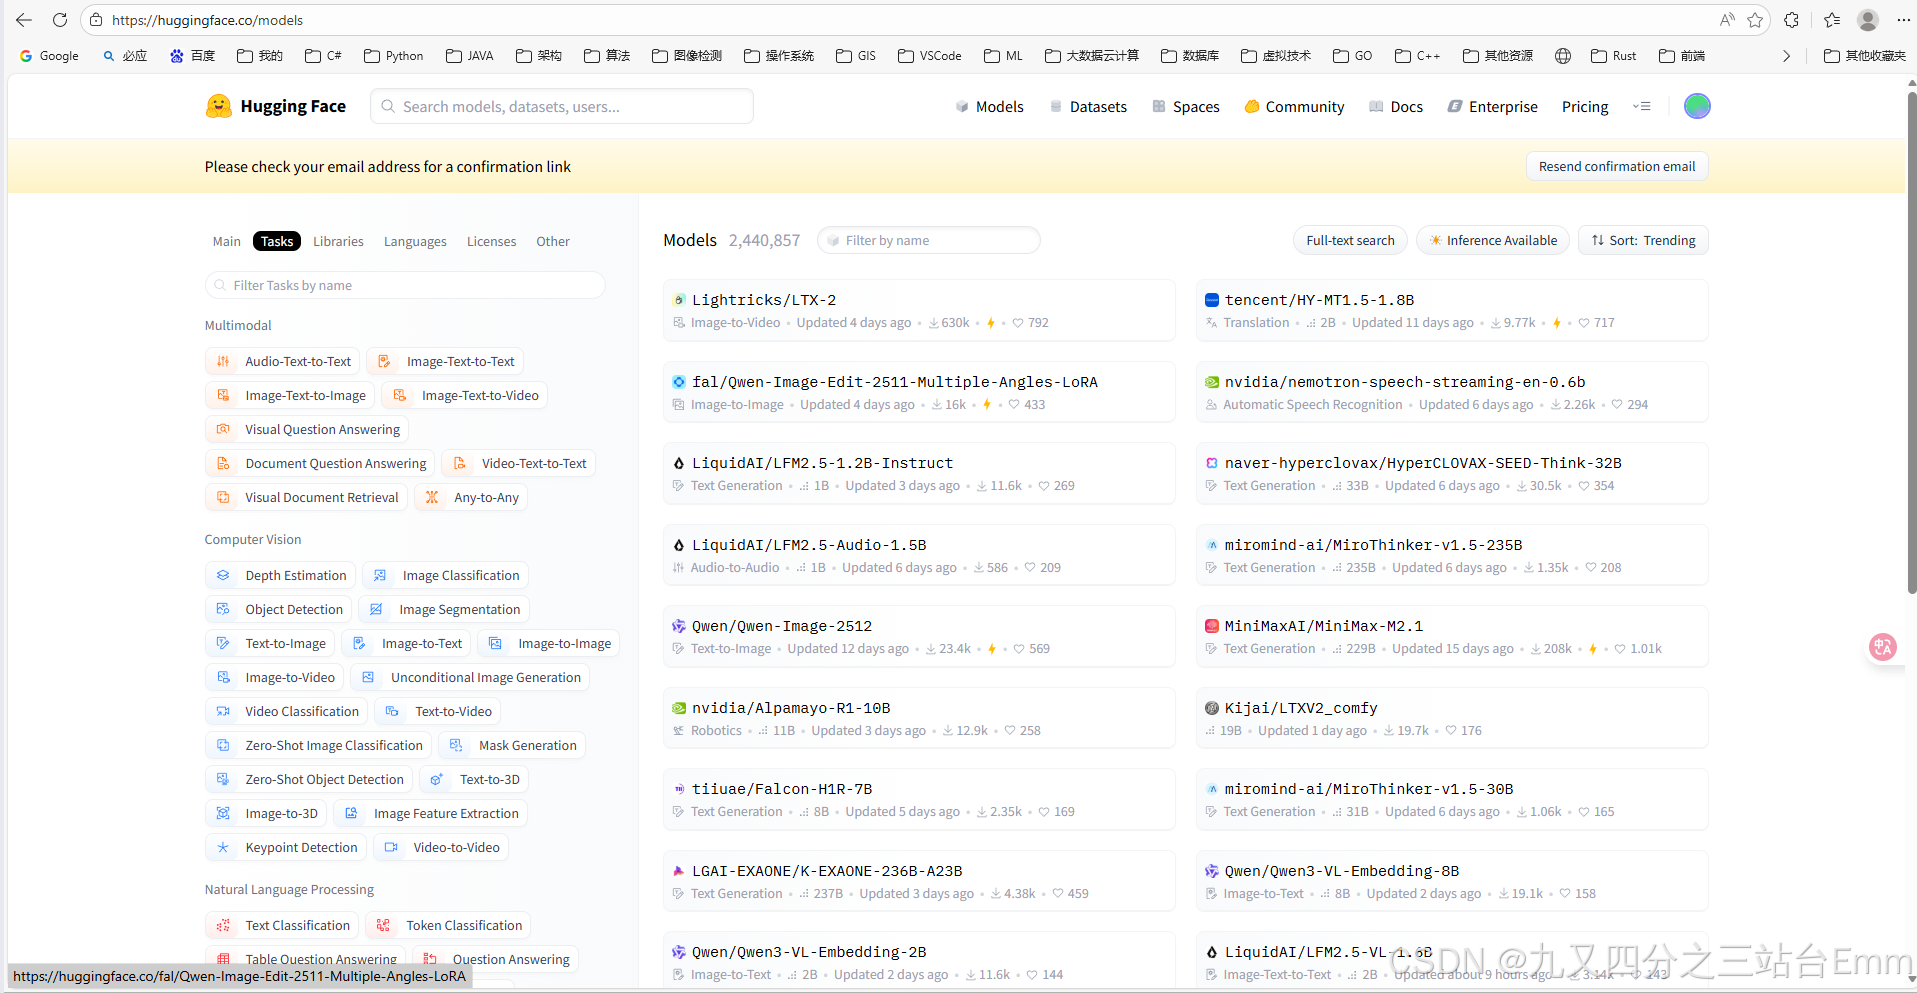Open the Rust bookmarks folder

1613,56
